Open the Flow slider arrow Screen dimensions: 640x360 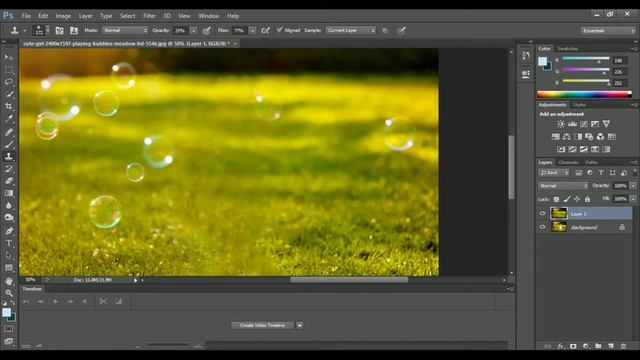(253, 30)
